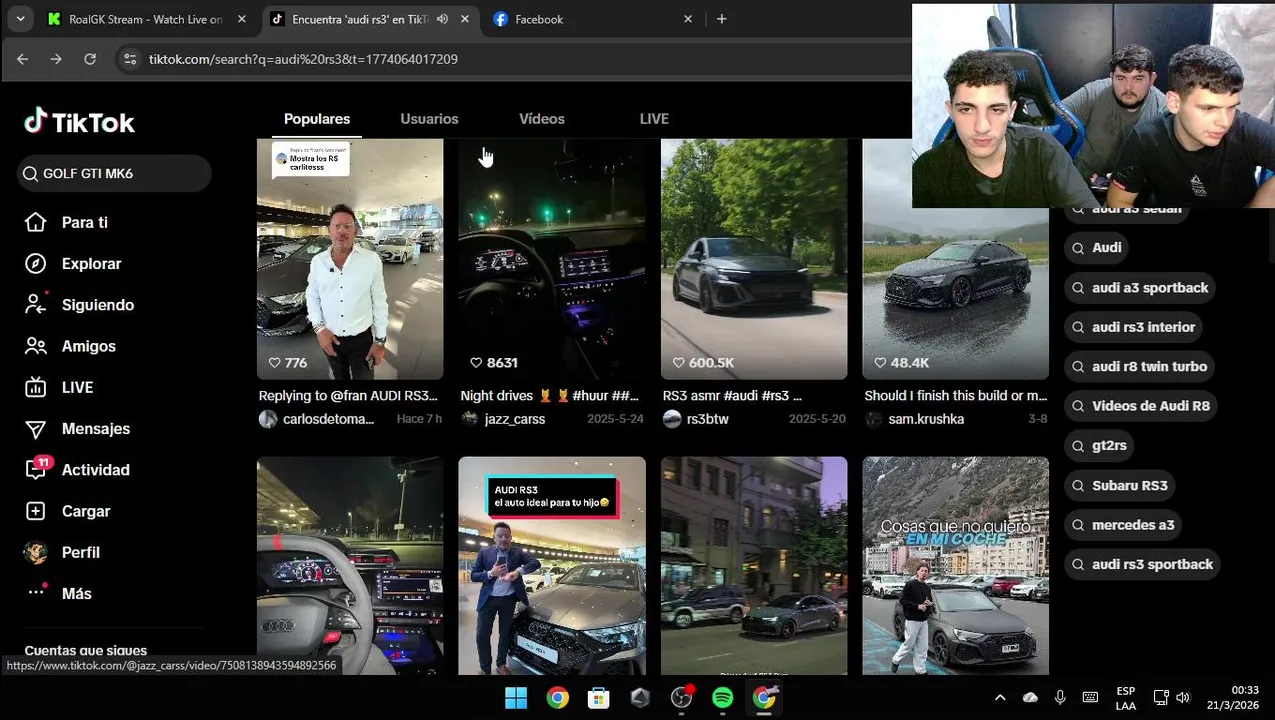Select suggestion 'audi r8 twin turbo'
Viewport: 1275px width, 720px height.
[1140, 367]
